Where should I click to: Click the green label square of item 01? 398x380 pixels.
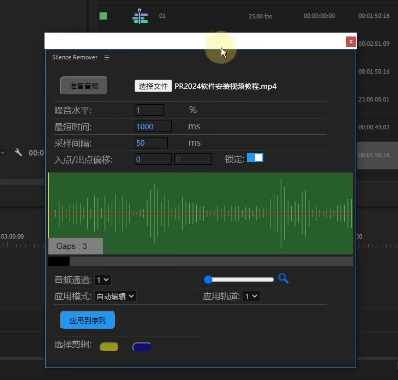103,16
